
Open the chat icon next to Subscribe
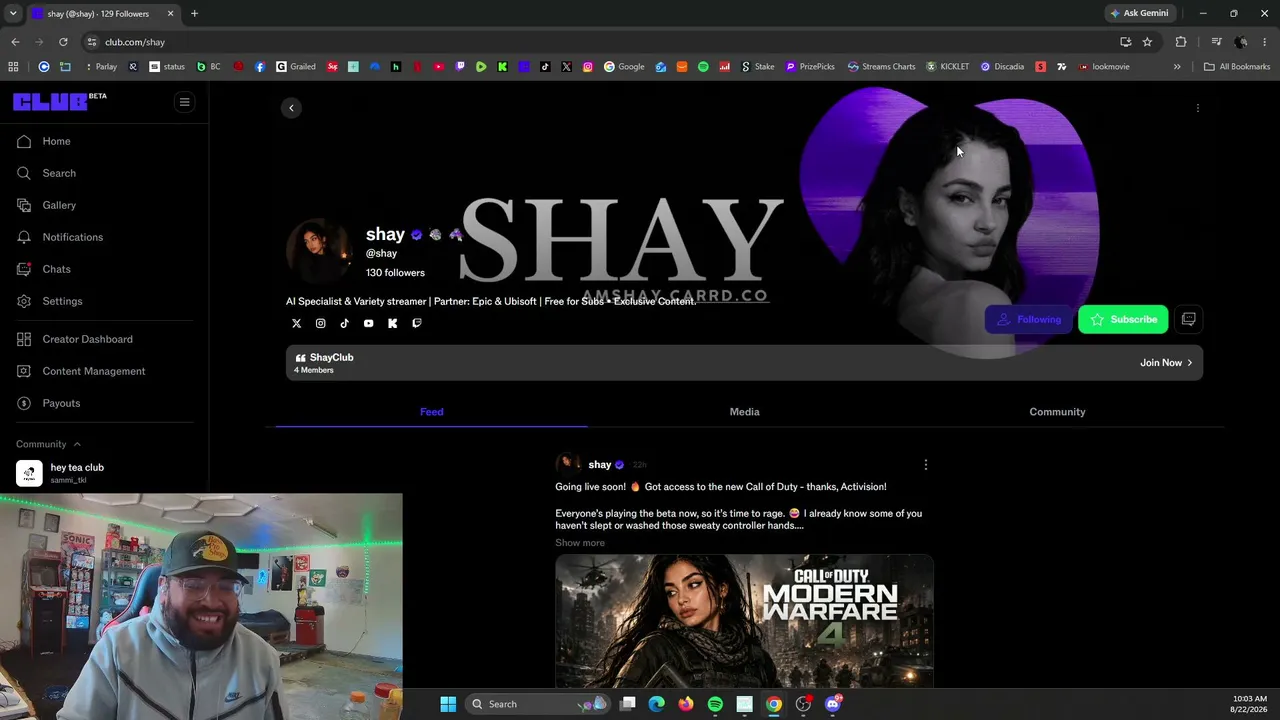click(1189, 319)
